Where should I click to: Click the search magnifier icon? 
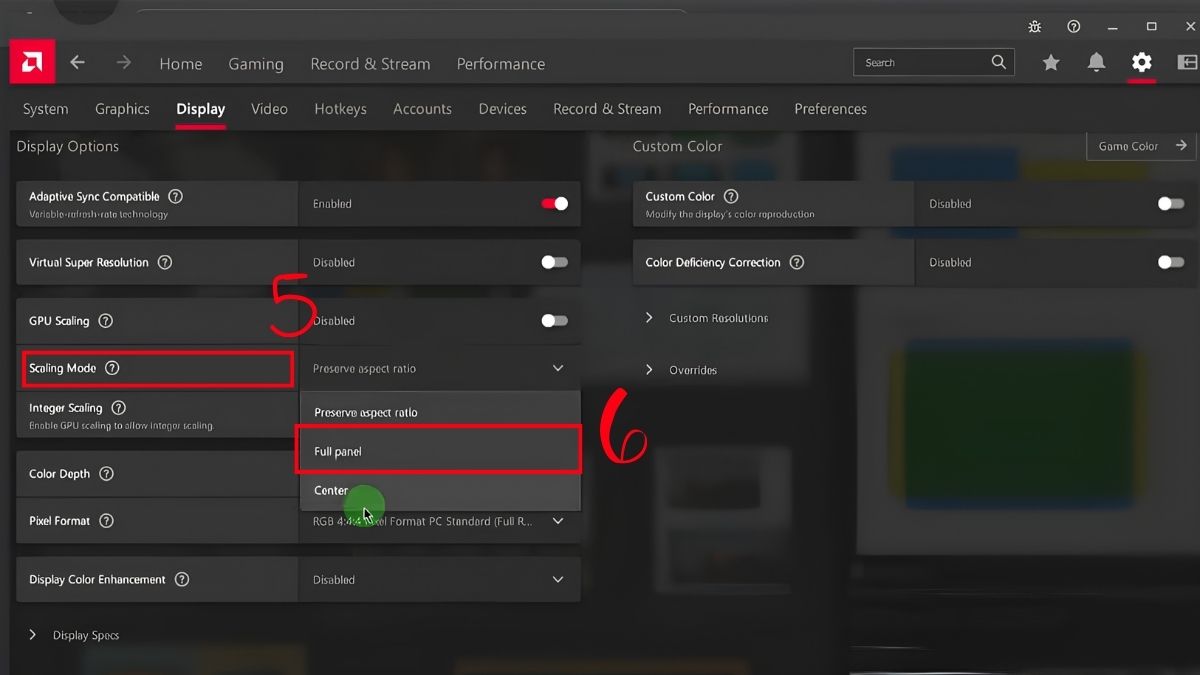[998, 61]
